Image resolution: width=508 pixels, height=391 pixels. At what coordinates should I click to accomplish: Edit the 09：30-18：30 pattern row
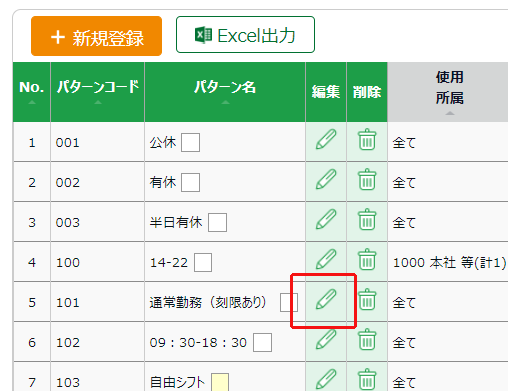[326, 339]
